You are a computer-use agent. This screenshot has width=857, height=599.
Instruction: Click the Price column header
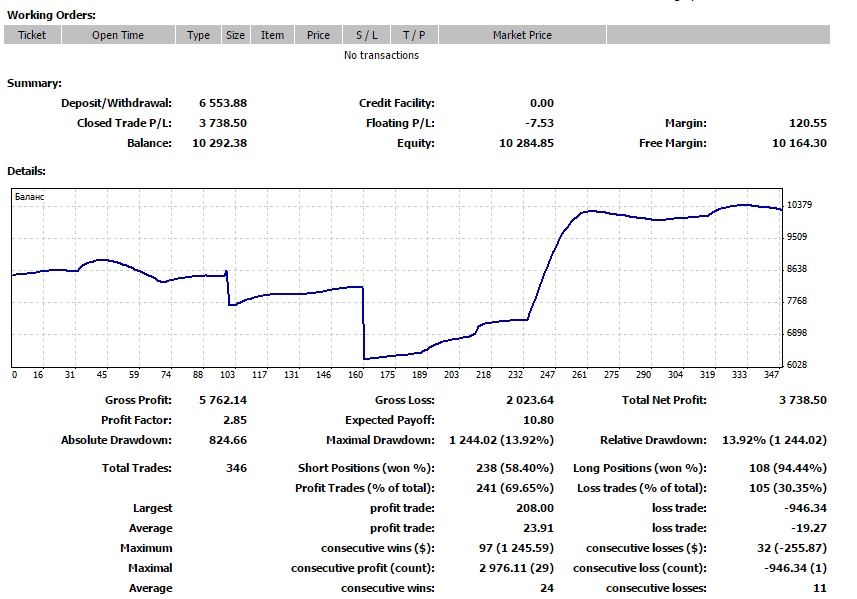point(318,35)
